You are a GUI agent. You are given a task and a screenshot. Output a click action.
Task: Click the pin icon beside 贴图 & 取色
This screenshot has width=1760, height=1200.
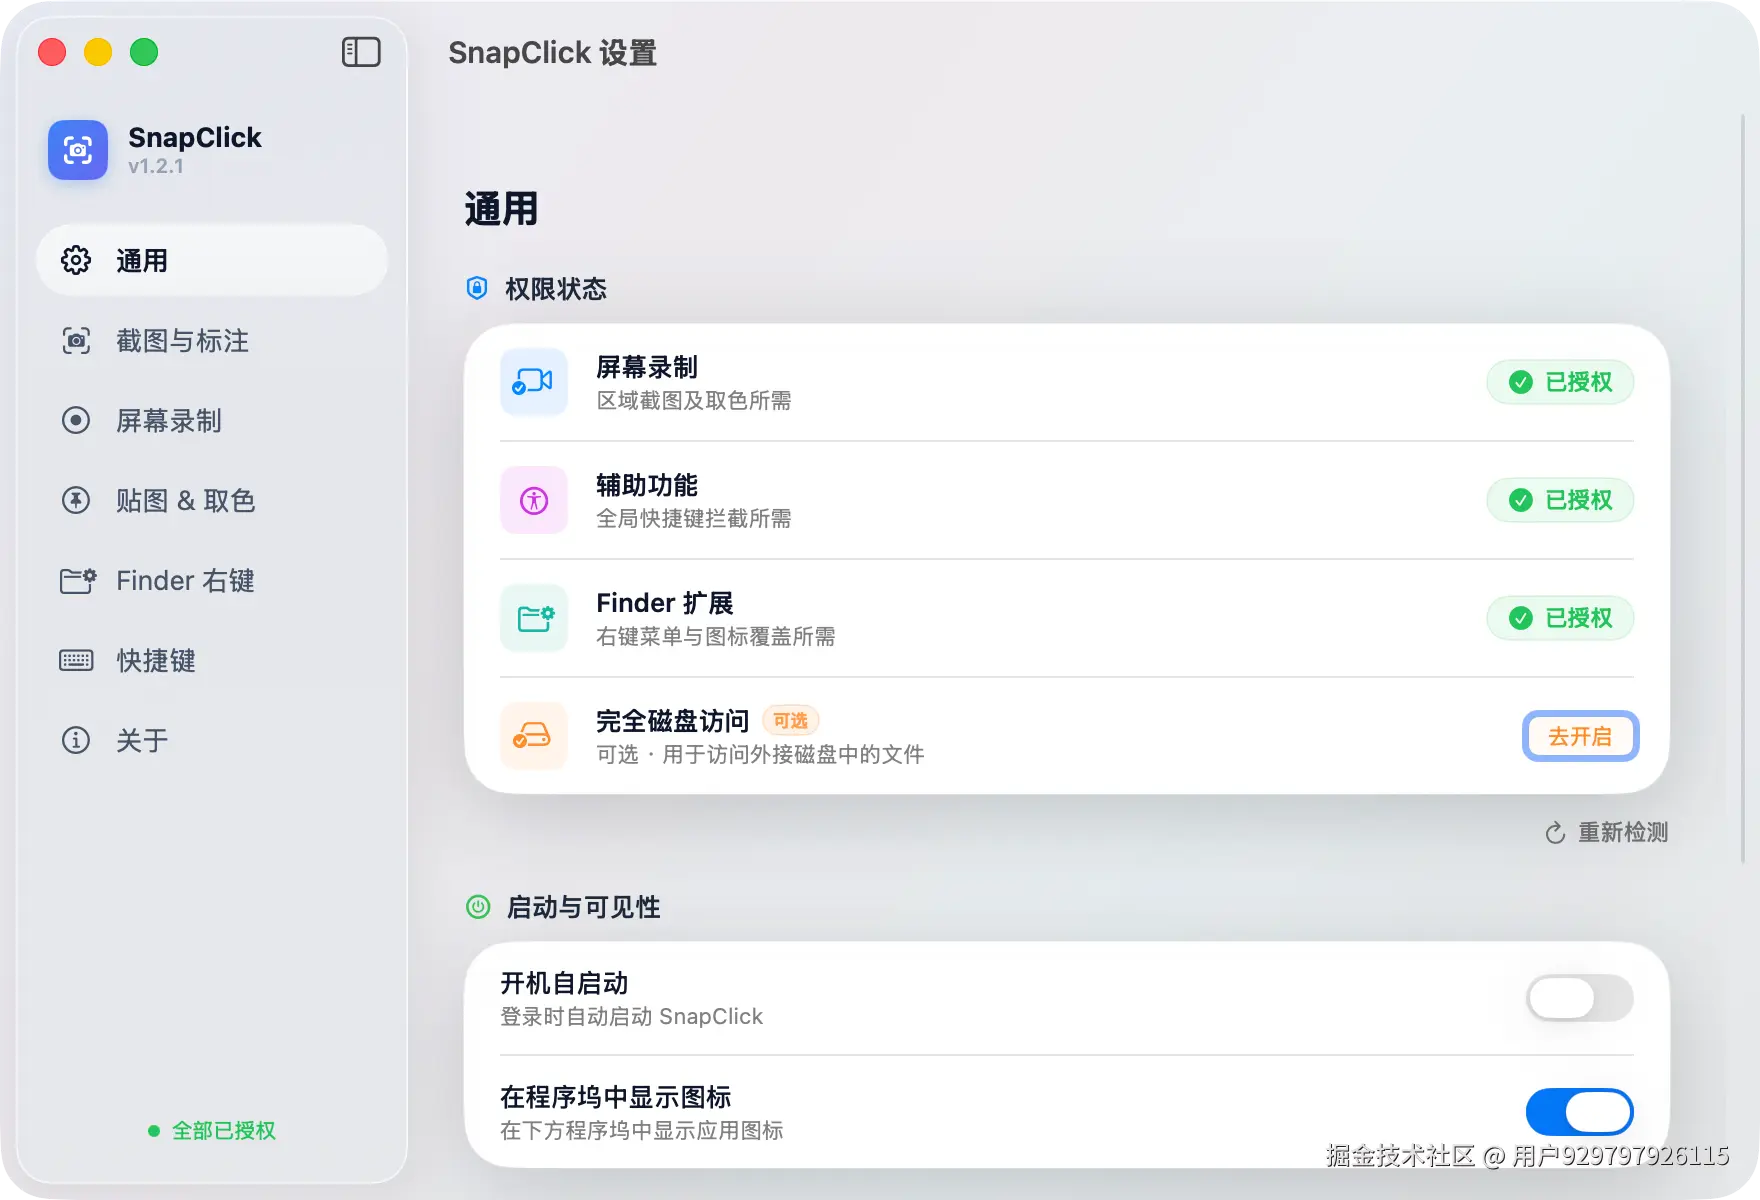click(x=76, y=500)
